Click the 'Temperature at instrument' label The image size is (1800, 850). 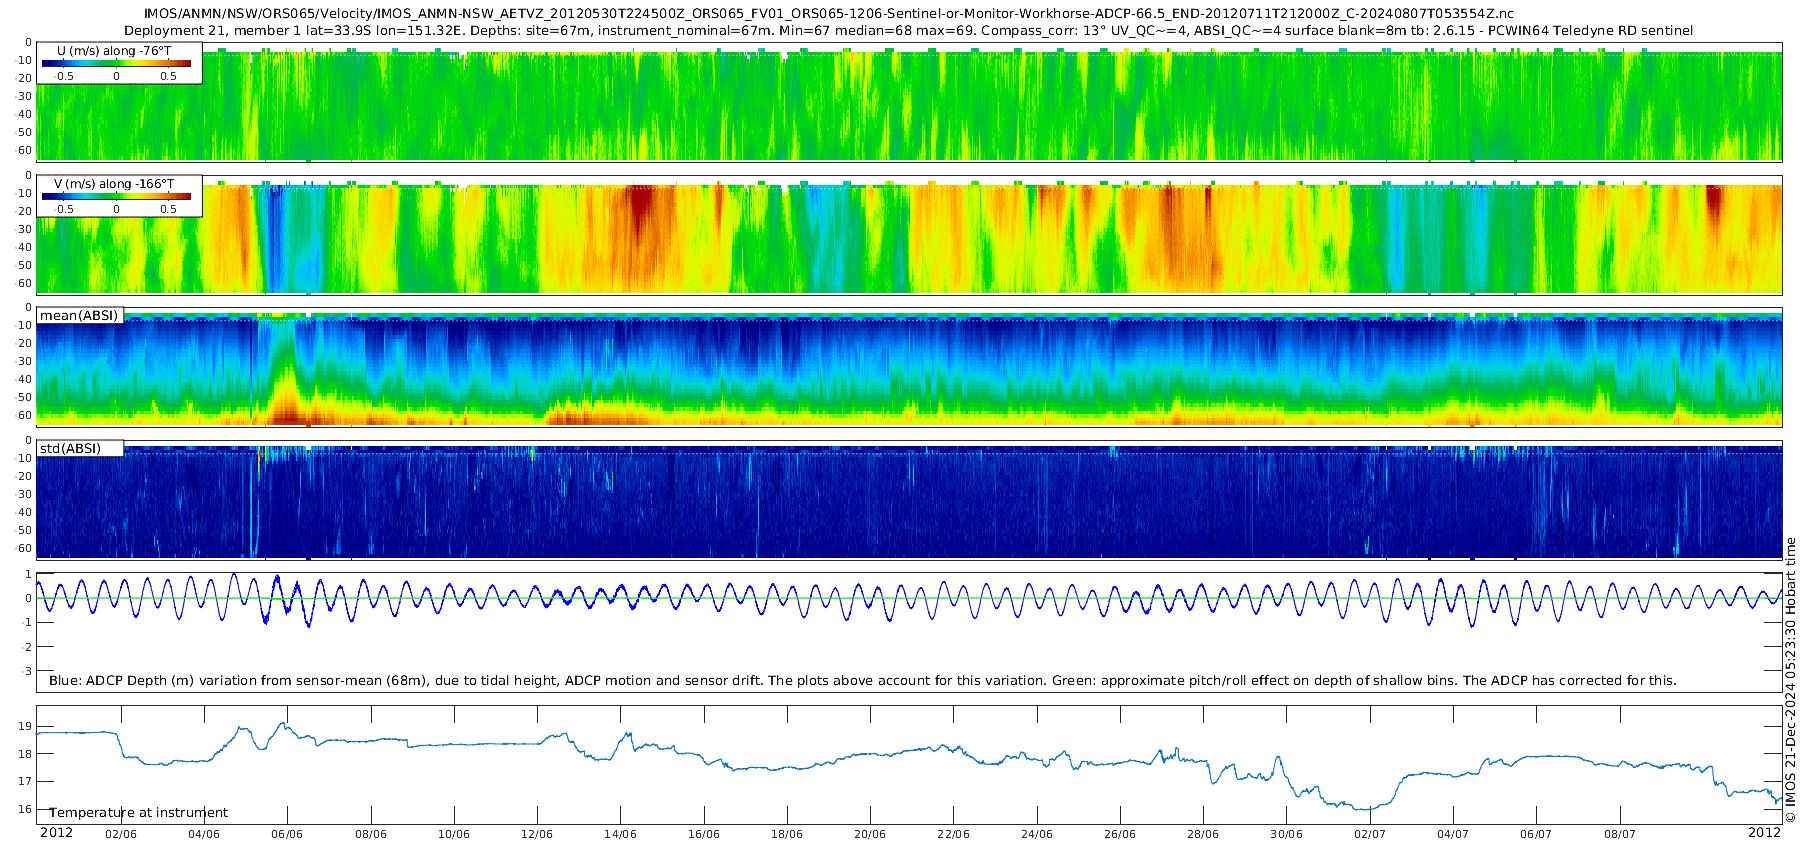pos(139,813)
